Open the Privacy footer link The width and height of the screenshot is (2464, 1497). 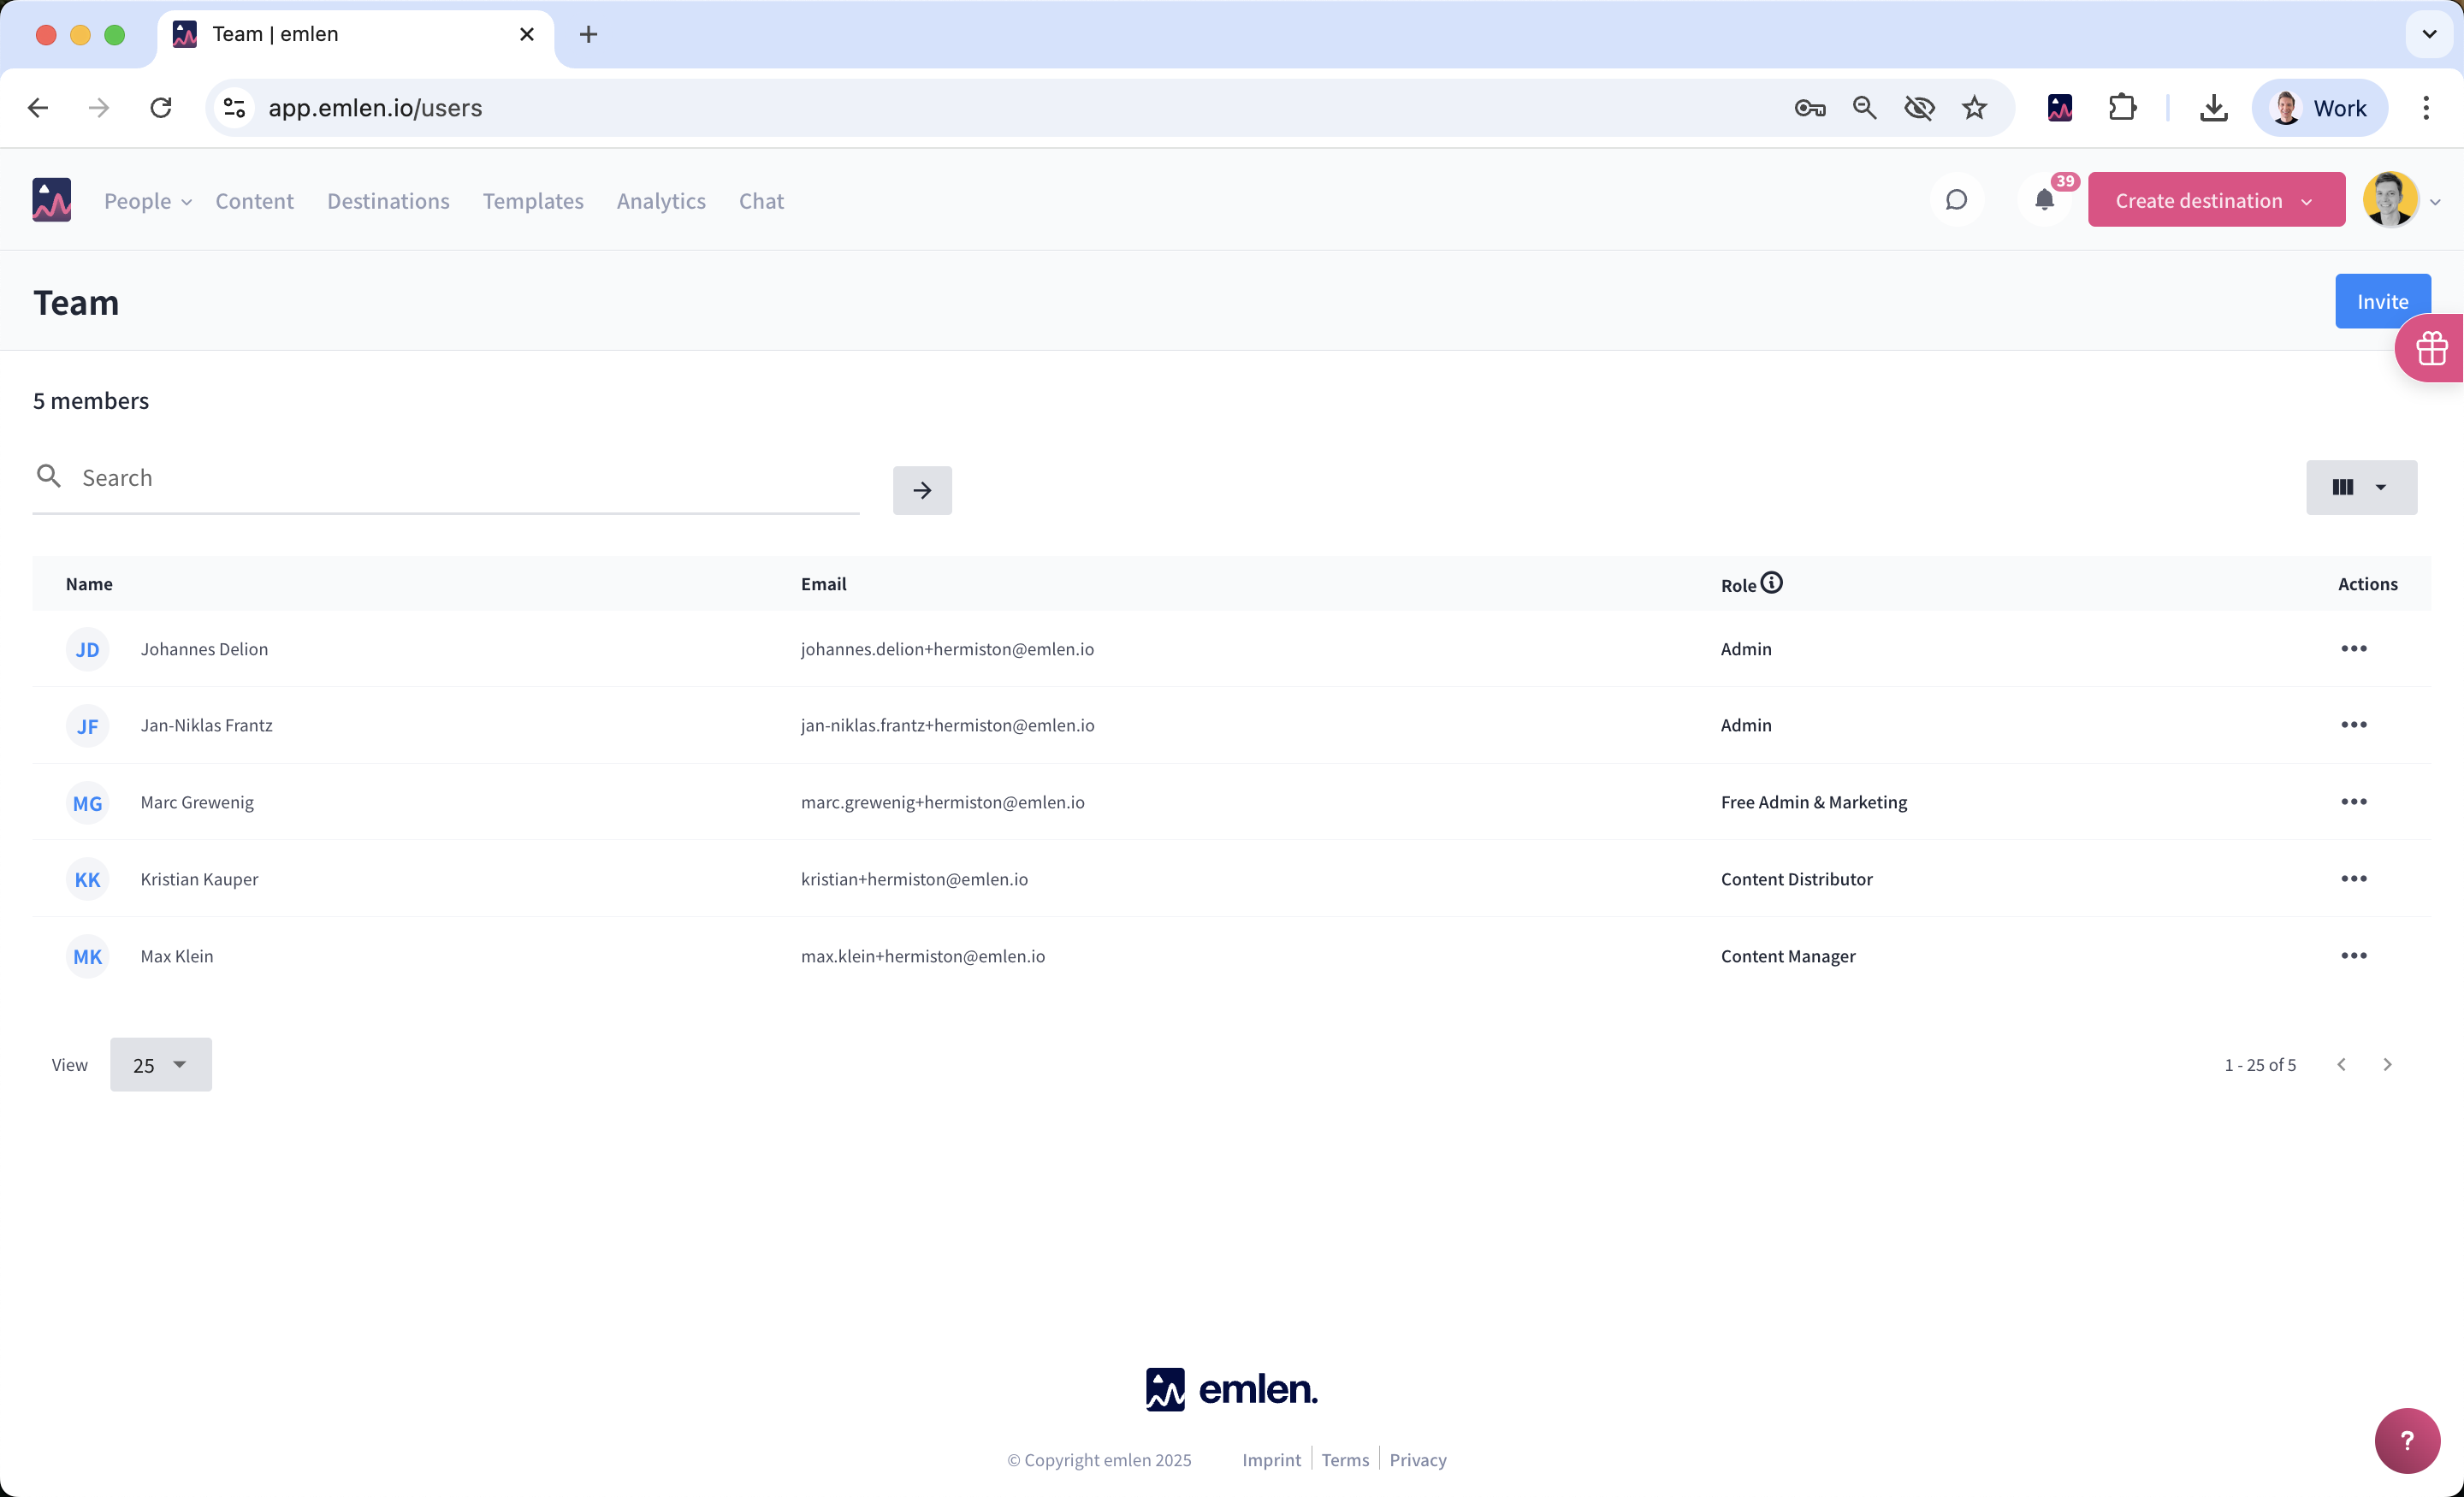click(1417, 1460)
